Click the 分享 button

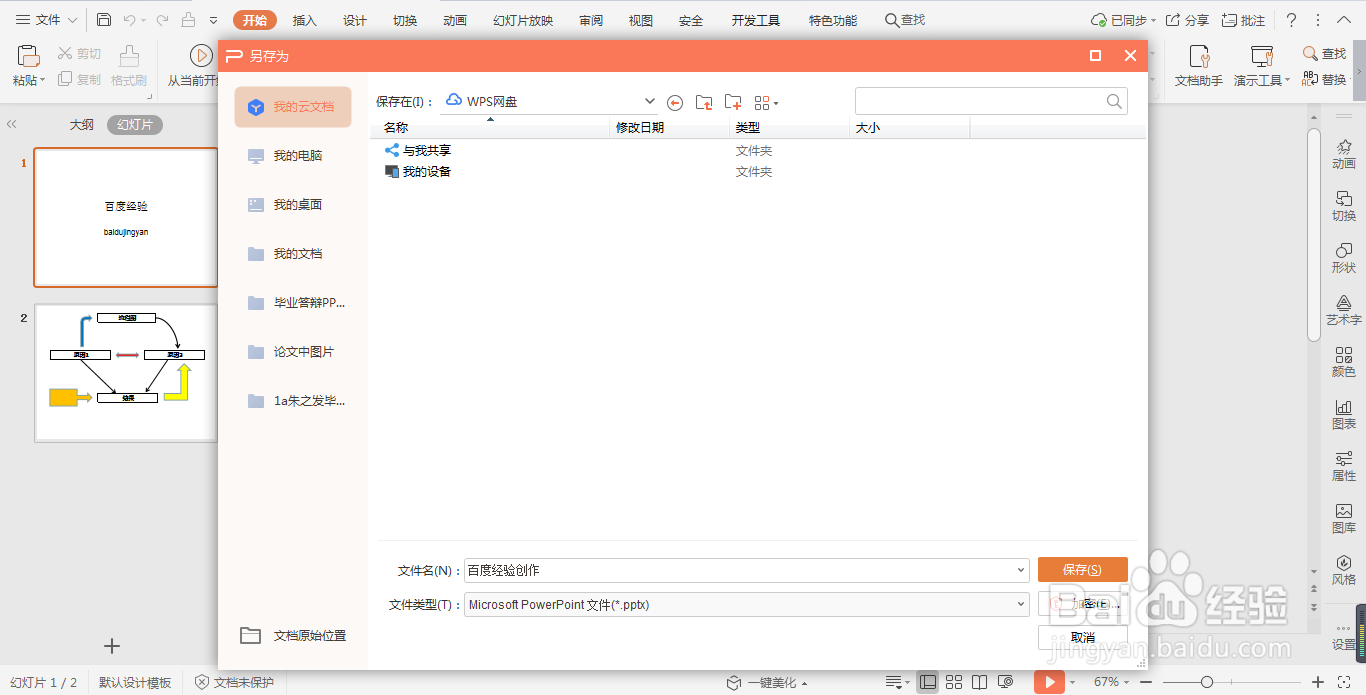(x=1188, y=20)
